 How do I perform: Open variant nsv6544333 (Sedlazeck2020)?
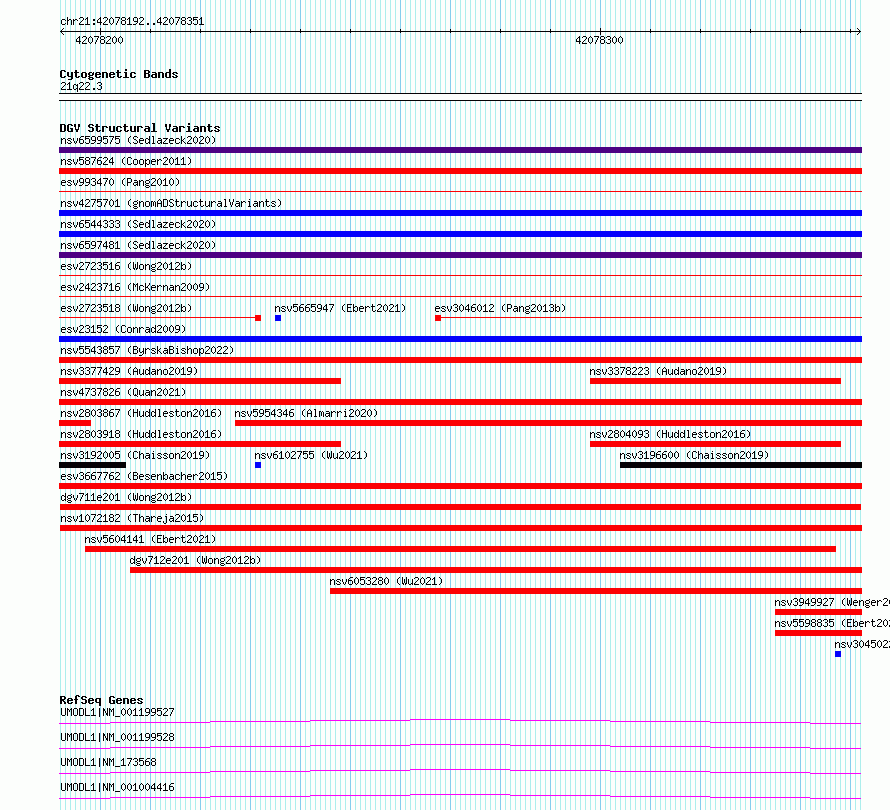(x=138, y=224)
